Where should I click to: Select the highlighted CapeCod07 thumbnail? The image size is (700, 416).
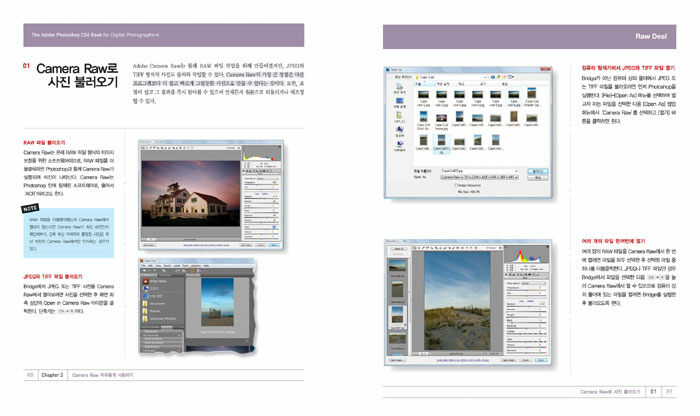tap(442, 144)
